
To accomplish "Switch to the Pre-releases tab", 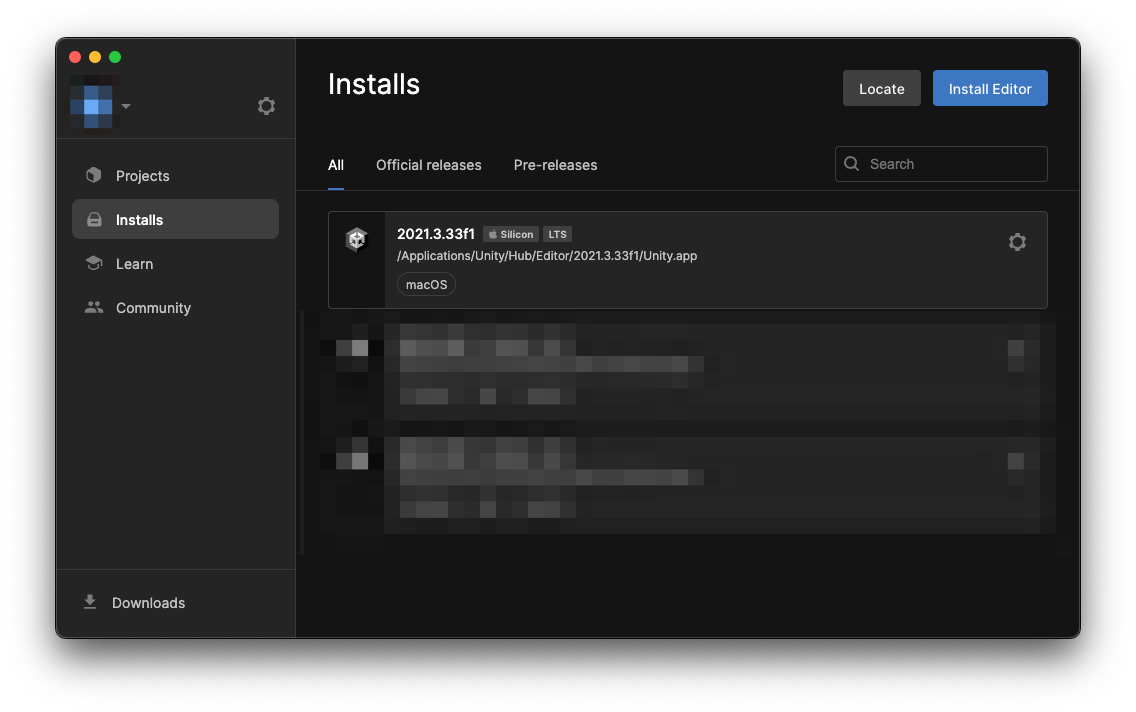I will click(x=555, y=165).
